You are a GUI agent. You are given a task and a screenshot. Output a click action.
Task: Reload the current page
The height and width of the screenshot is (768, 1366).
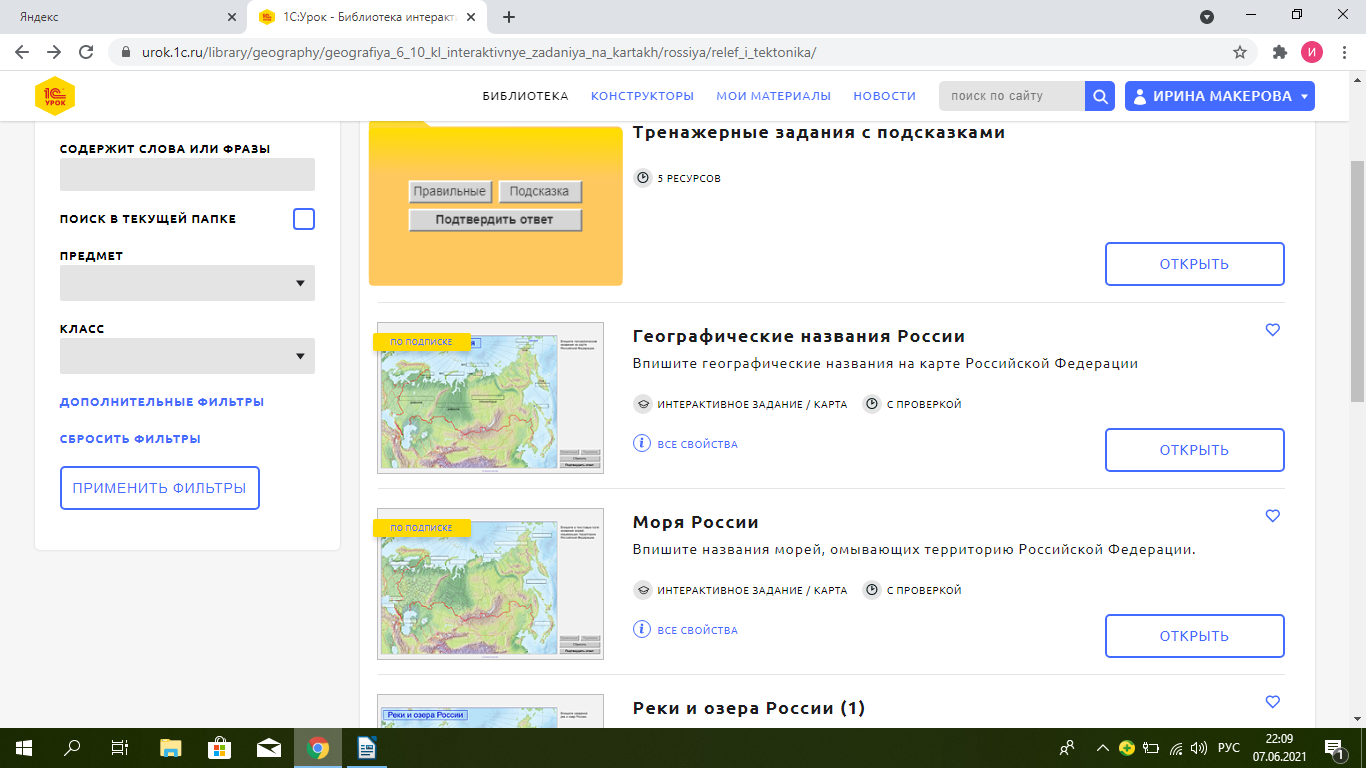86,52
